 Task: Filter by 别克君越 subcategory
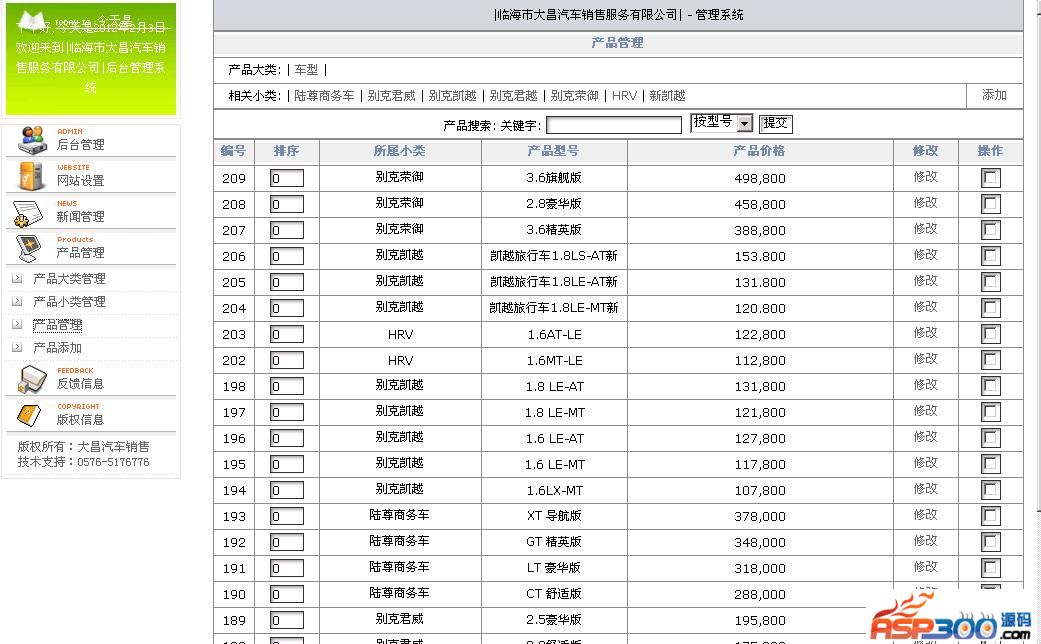(513, 96)
